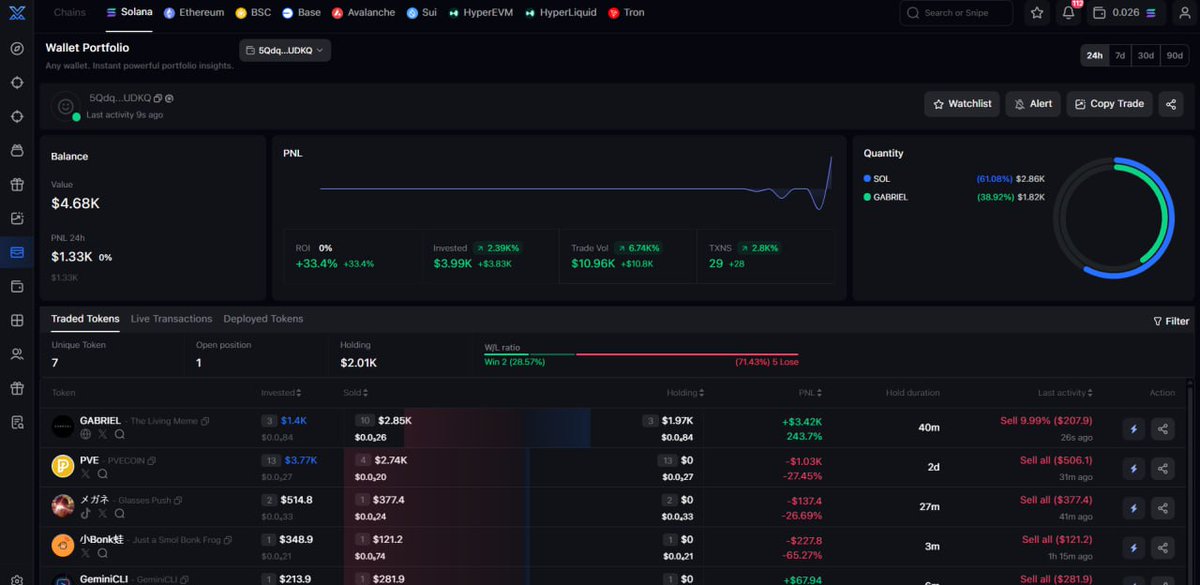Sort table by Invested column
The width and height of the screenshot is (1200, 585).
pyautogui.click(x=281, y=393)
